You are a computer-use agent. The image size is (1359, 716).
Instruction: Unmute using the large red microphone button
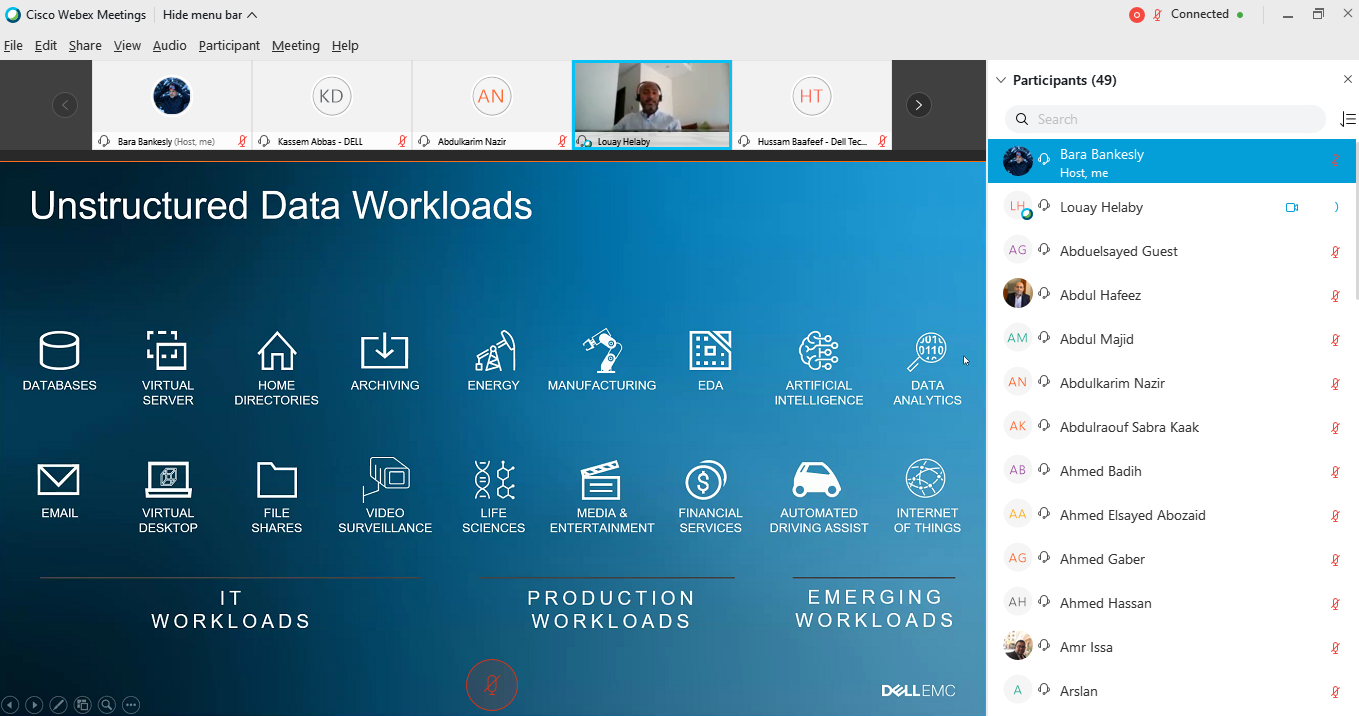point(492,685)
